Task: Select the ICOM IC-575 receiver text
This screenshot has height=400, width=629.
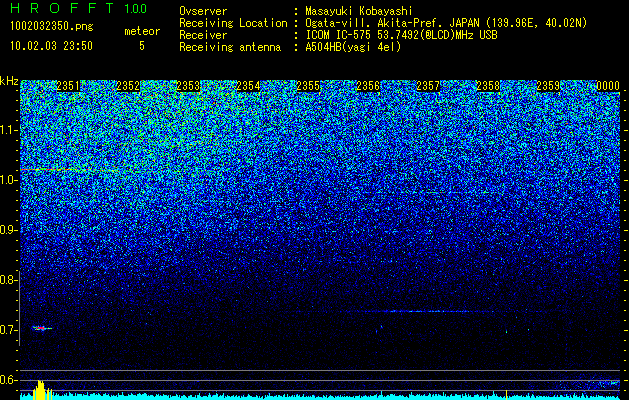Action: [x=401, y=35]
